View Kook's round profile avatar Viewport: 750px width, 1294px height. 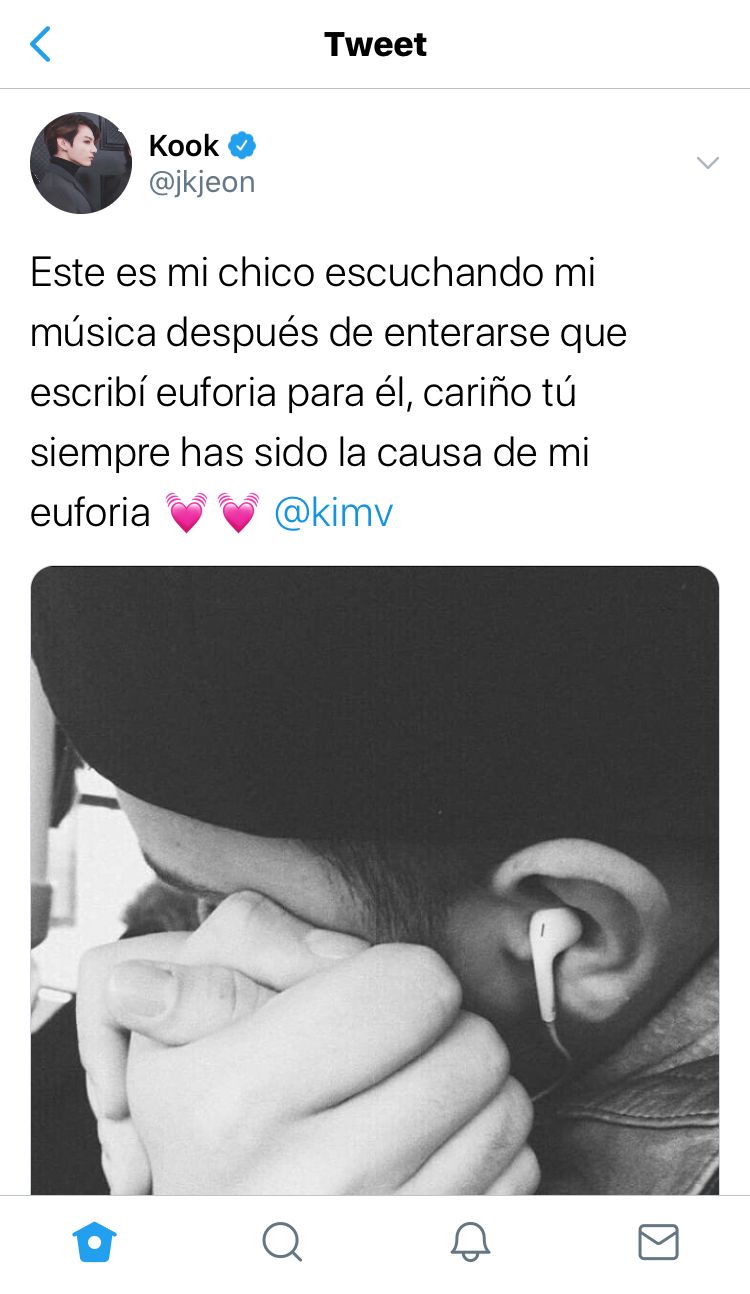[81, 163]
